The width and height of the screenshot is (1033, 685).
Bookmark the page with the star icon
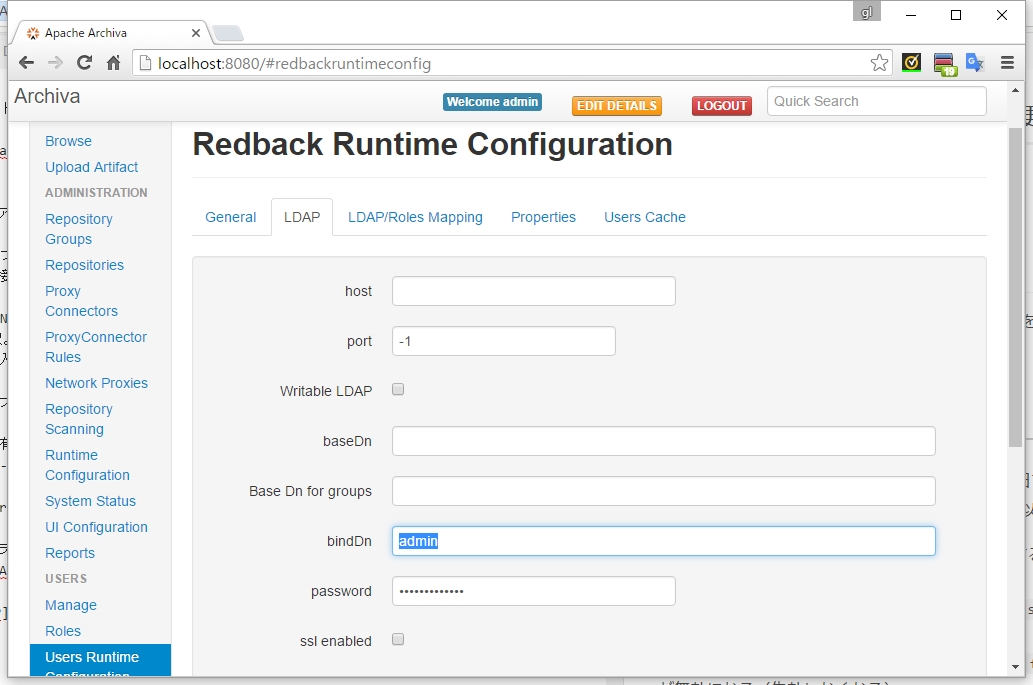[879, 62]
